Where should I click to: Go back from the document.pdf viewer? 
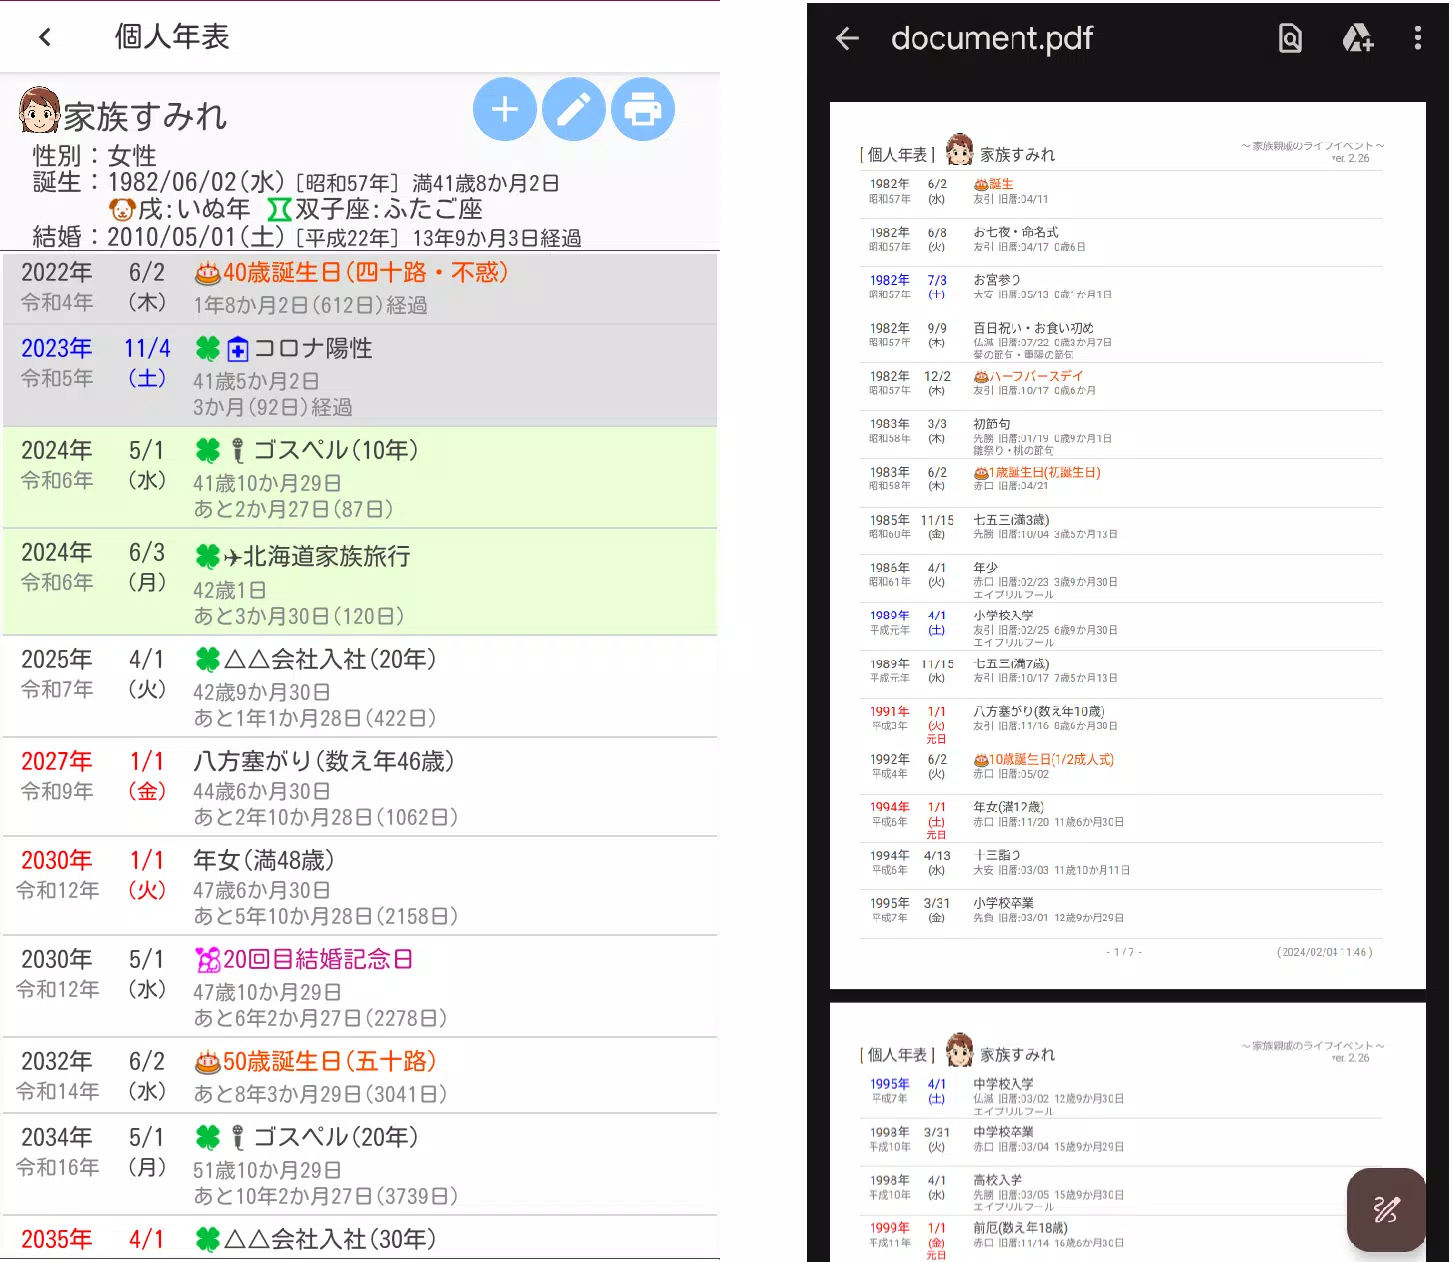tap(847, 38)
